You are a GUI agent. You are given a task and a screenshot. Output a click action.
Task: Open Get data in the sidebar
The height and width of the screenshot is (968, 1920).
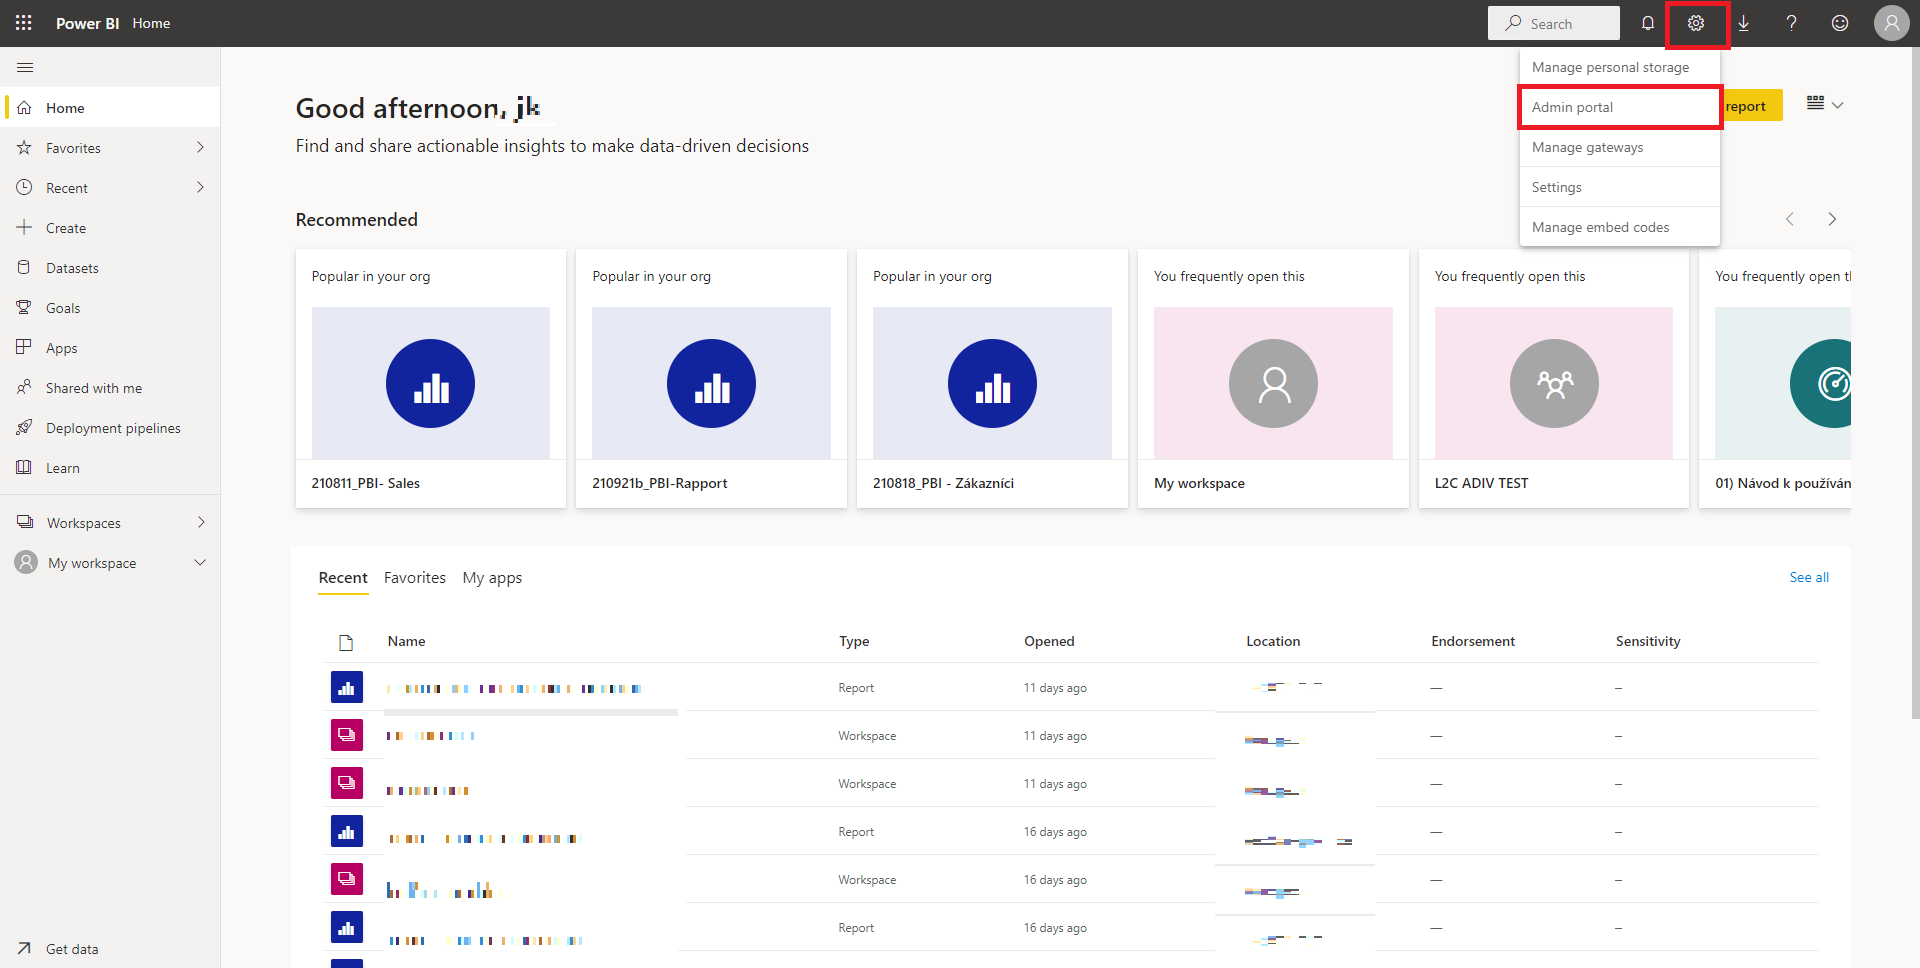click(71, 949)
